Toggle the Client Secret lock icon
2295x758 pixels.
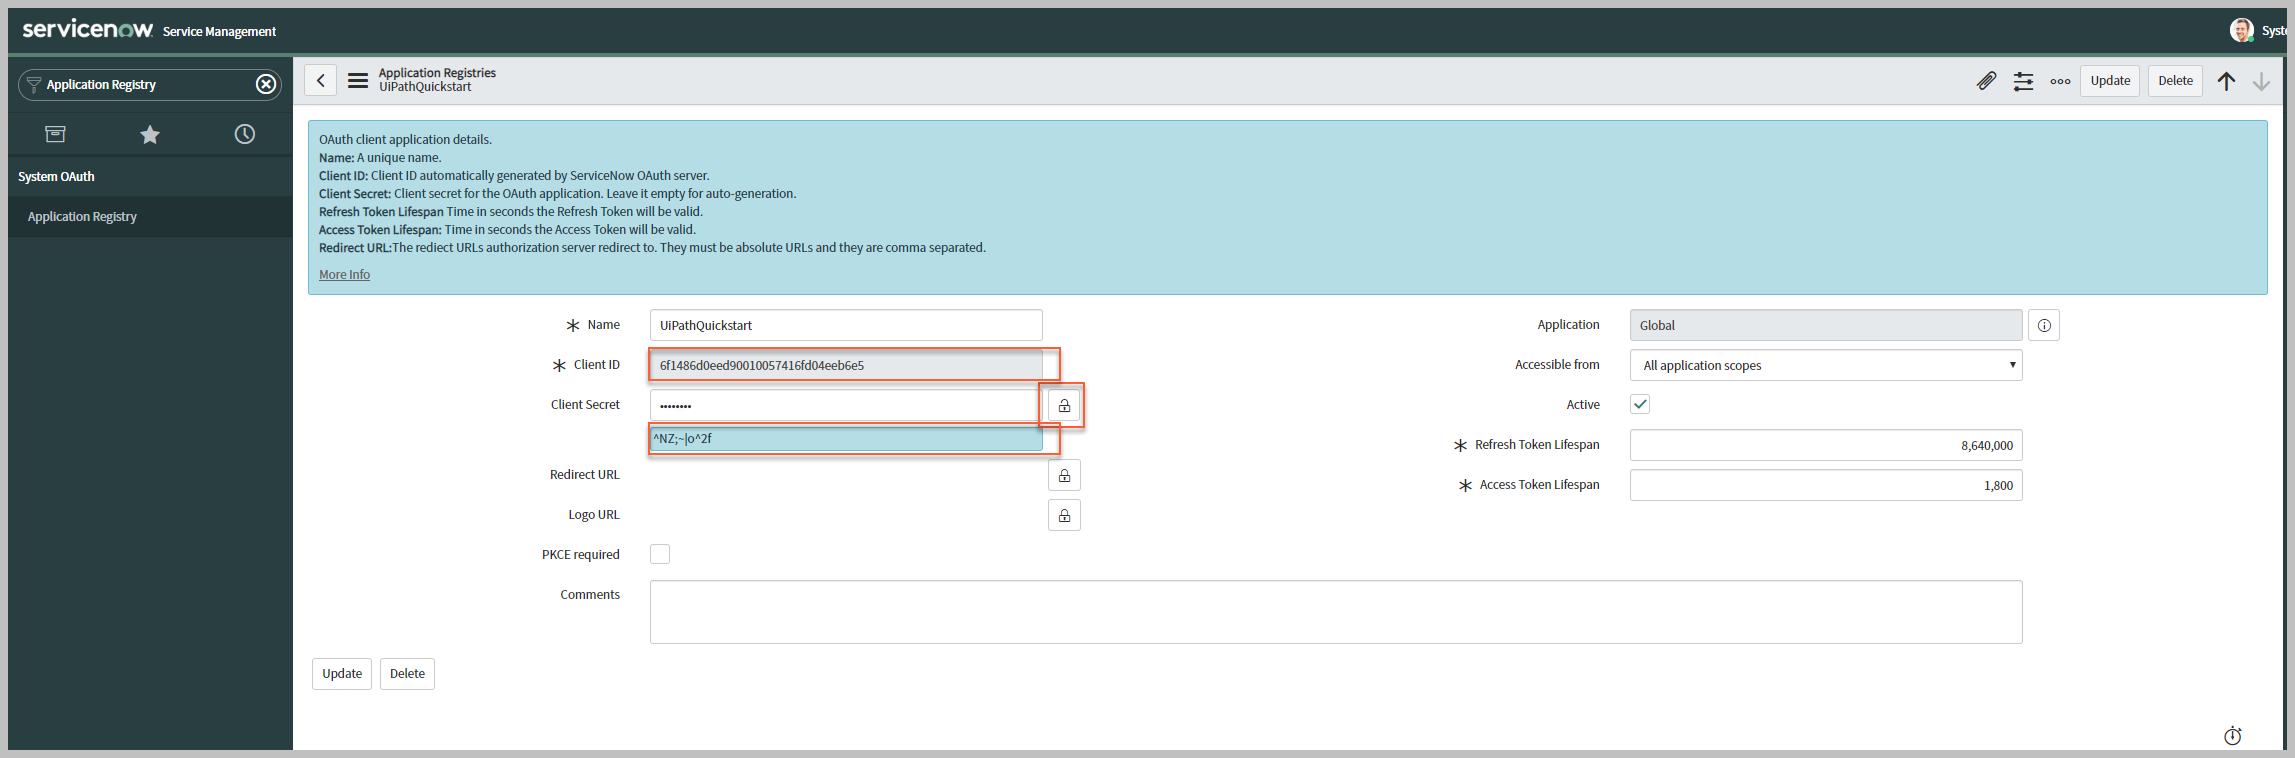click(1064, 405)
